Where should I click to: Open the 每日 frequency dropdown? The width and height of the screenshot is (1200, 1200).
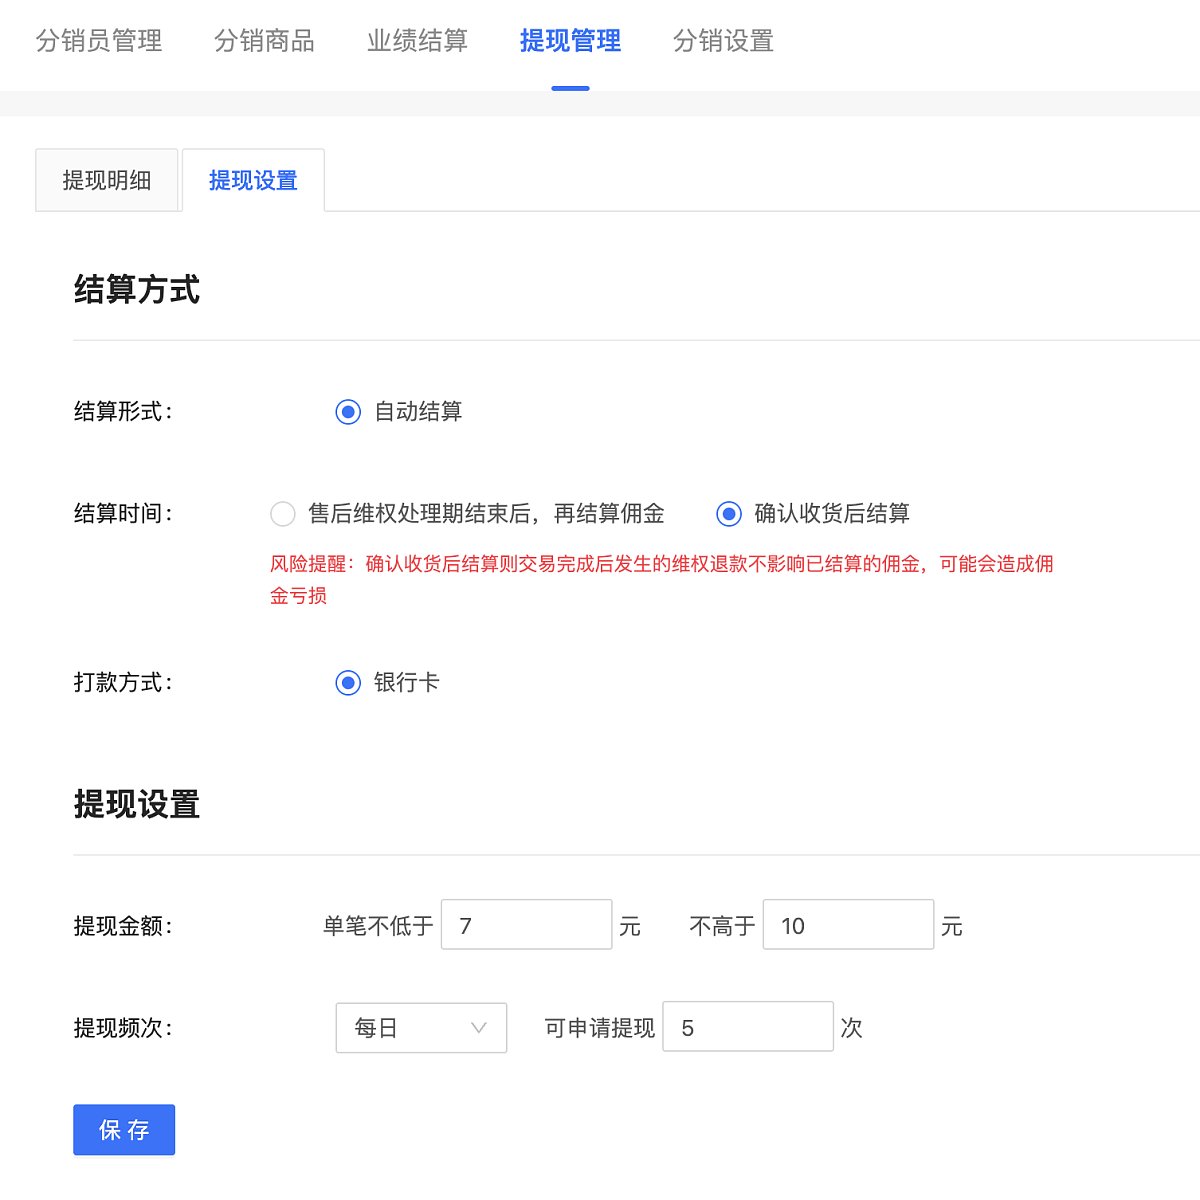(421, 1027)
